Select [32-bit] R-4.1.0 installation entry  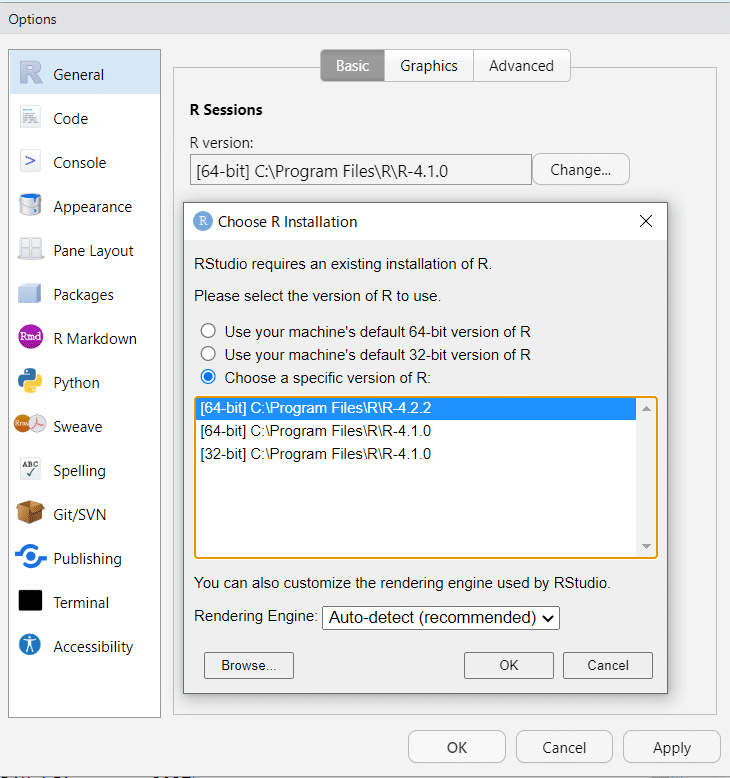pyautogui.click(x=416, y=454)
